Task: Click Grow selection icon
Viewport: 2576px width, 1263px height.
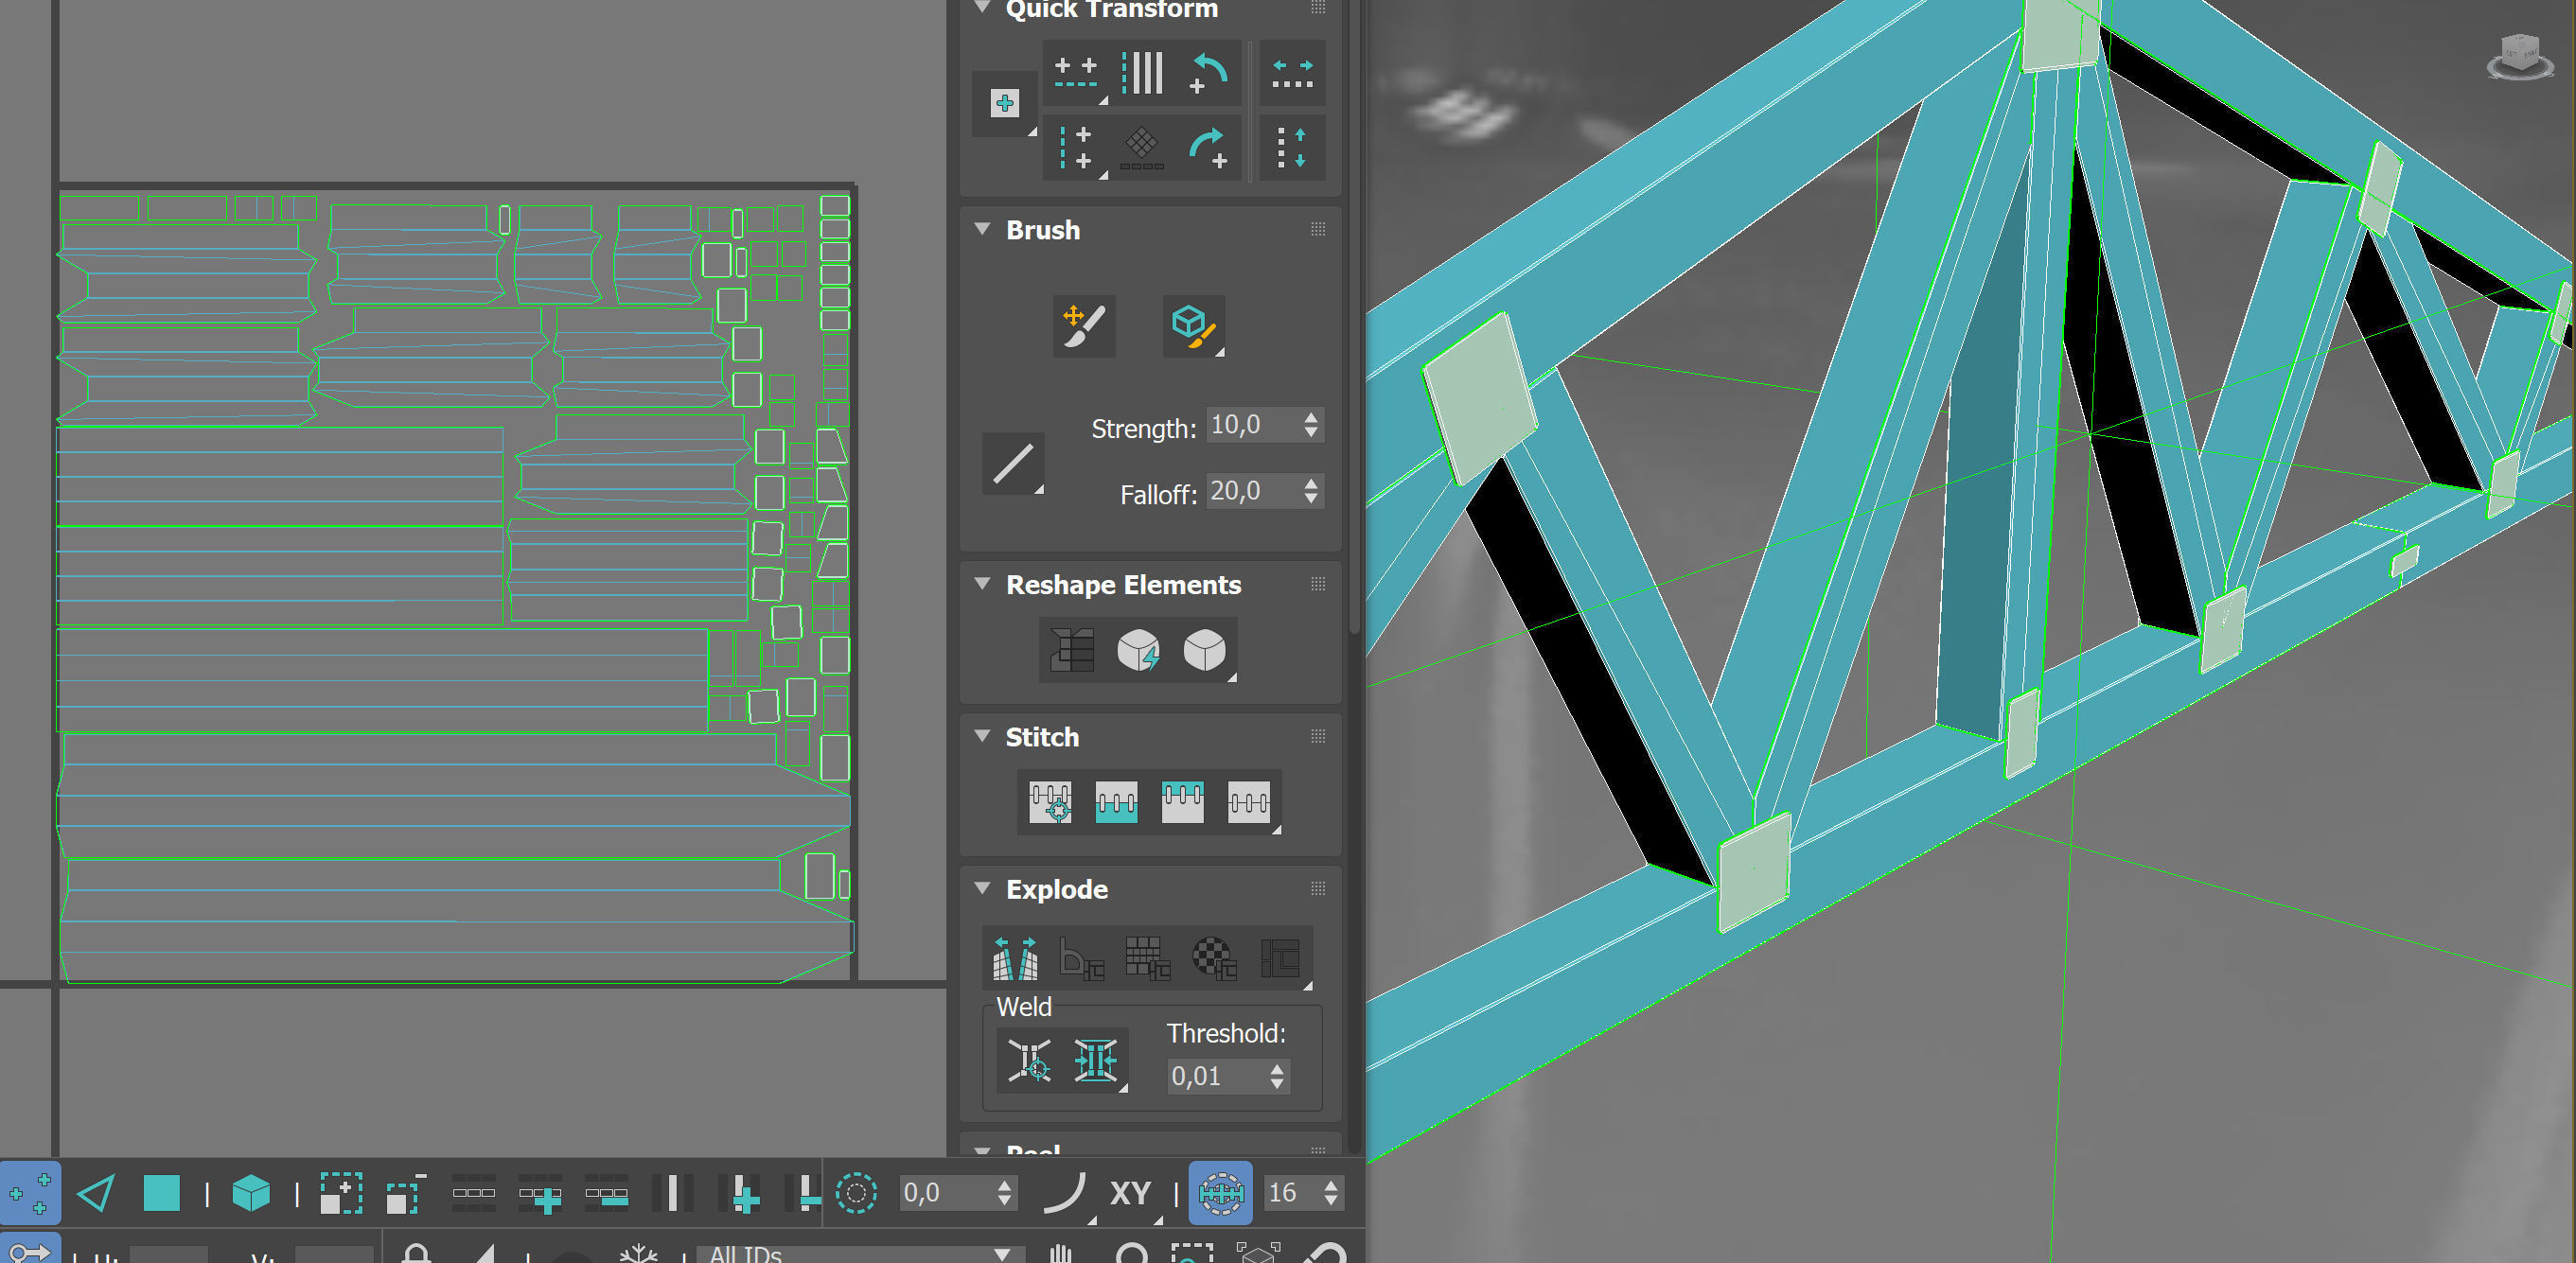Action: click(x=341, y=1193)
